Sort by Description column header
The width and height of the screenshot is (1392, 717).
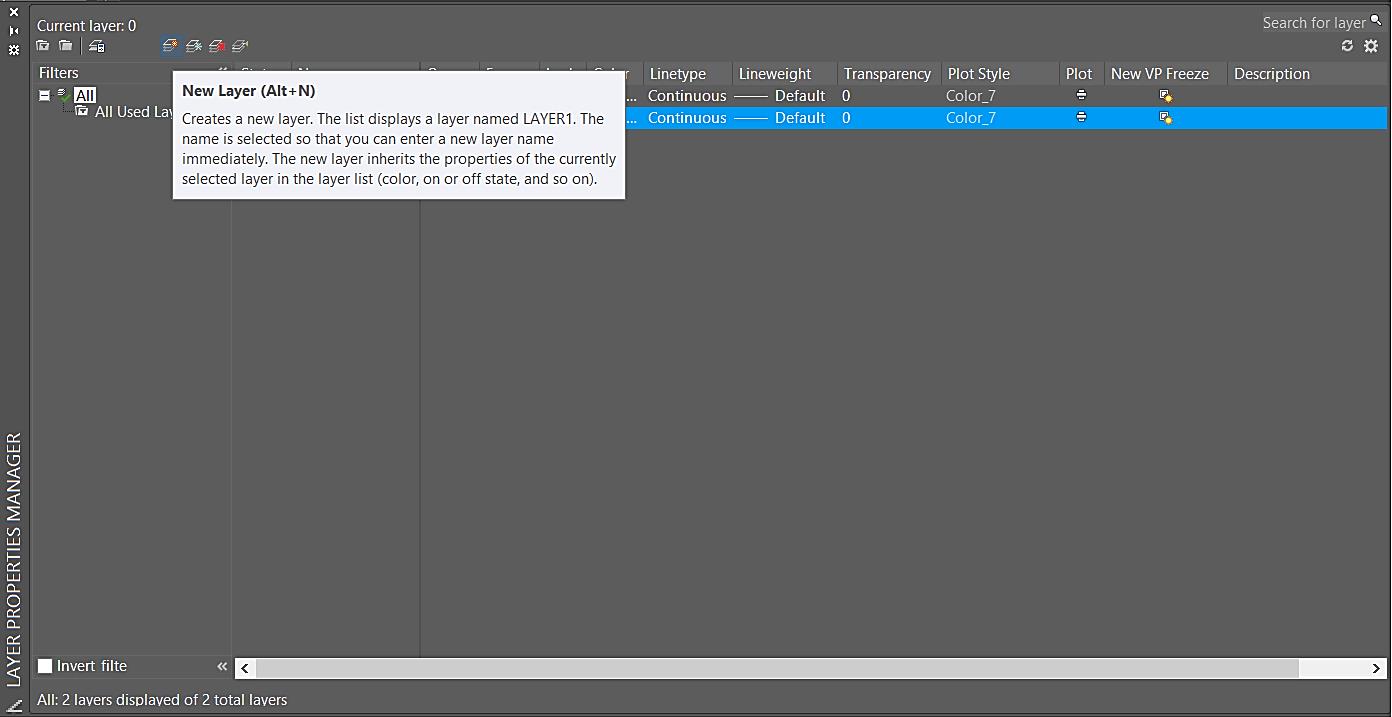pos(1308,74)
